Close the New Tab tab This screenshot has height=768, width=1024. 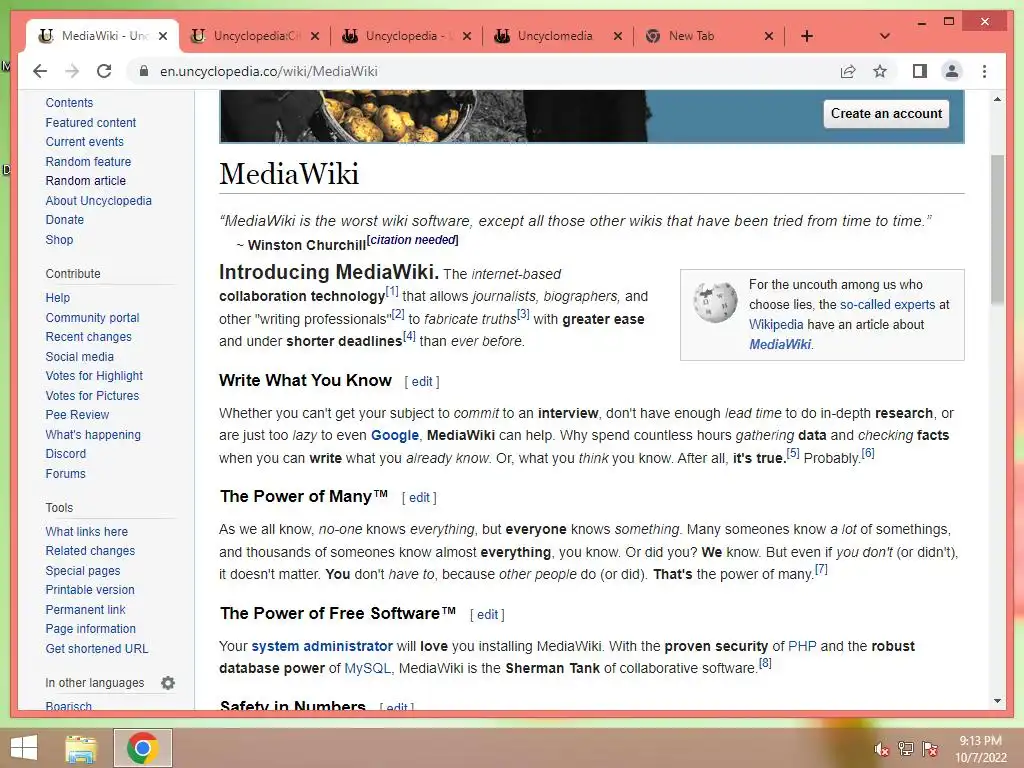point(769,36)
